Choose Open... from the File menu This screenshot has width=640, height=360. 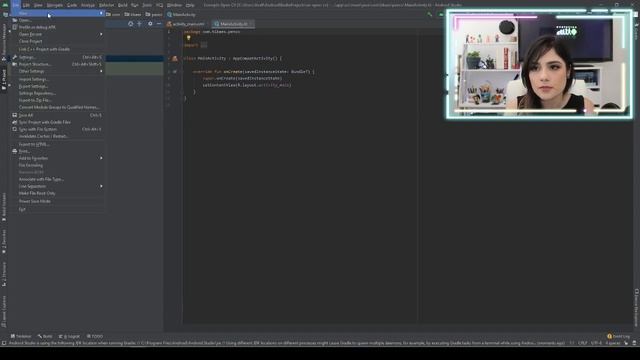58,20
